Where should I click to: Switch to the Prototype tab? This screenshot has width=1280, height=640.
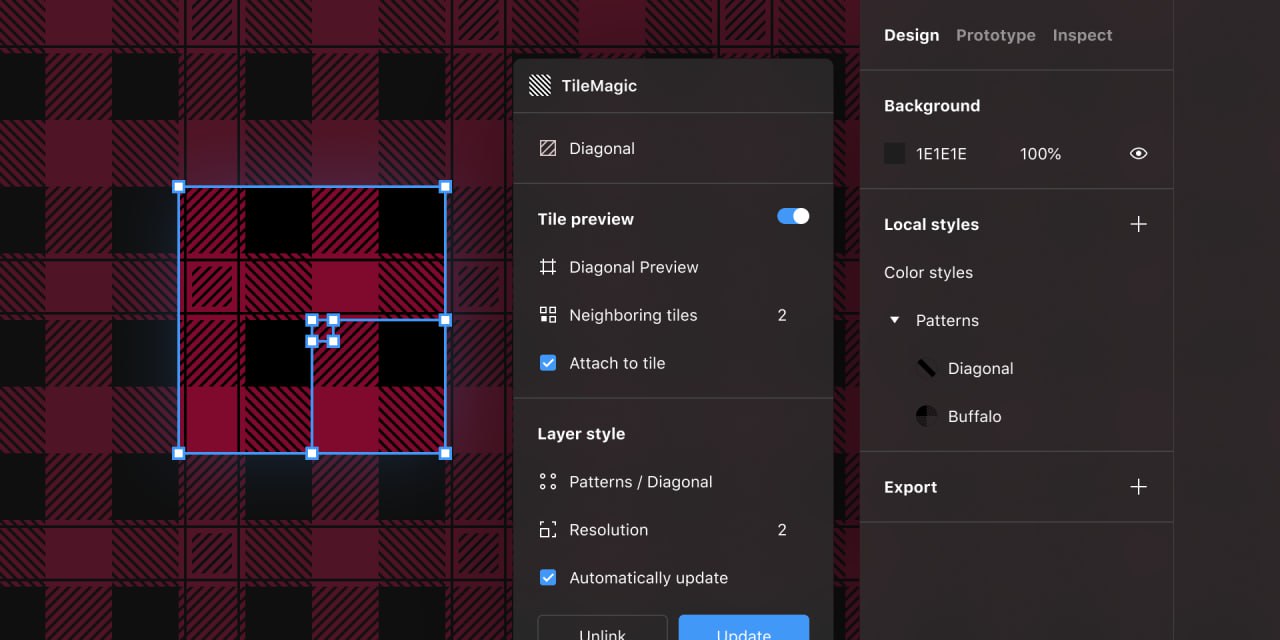coord(995,35)
